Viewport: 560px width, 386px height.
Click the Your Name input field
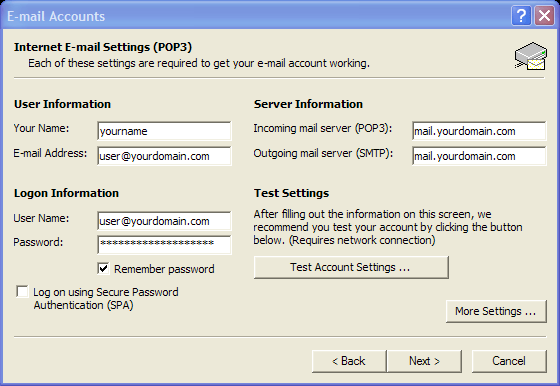(164, 131)
